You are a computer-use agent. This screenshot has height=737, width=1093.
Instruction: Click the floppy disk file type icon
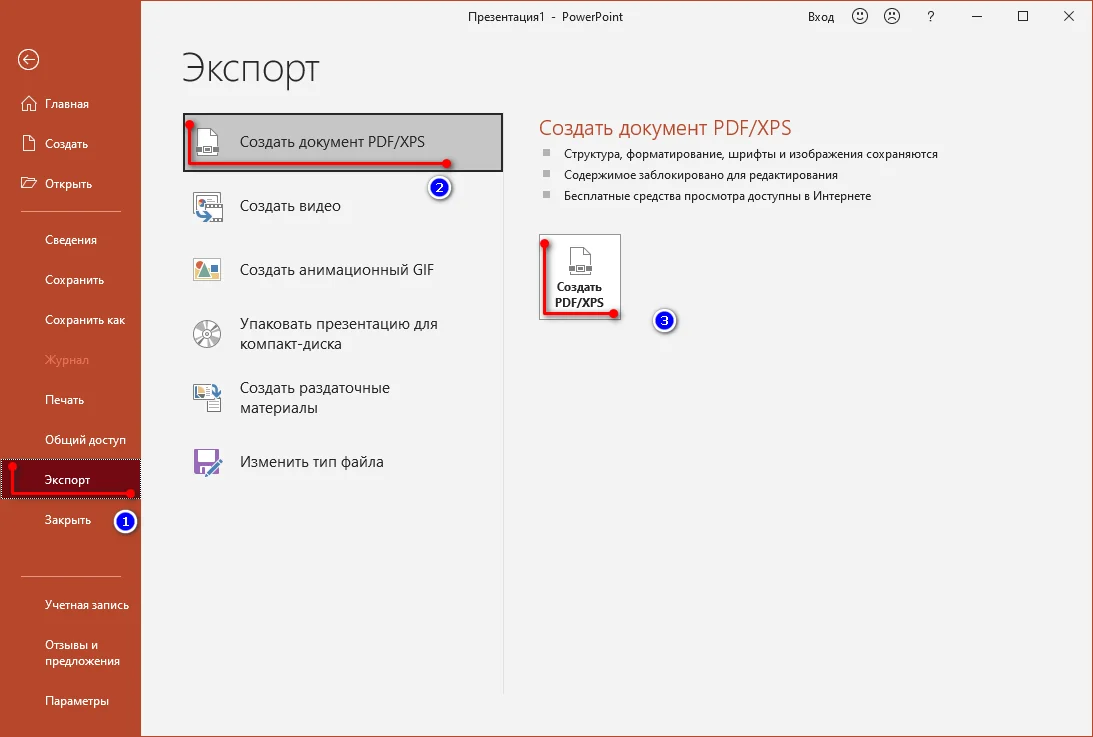207,462
